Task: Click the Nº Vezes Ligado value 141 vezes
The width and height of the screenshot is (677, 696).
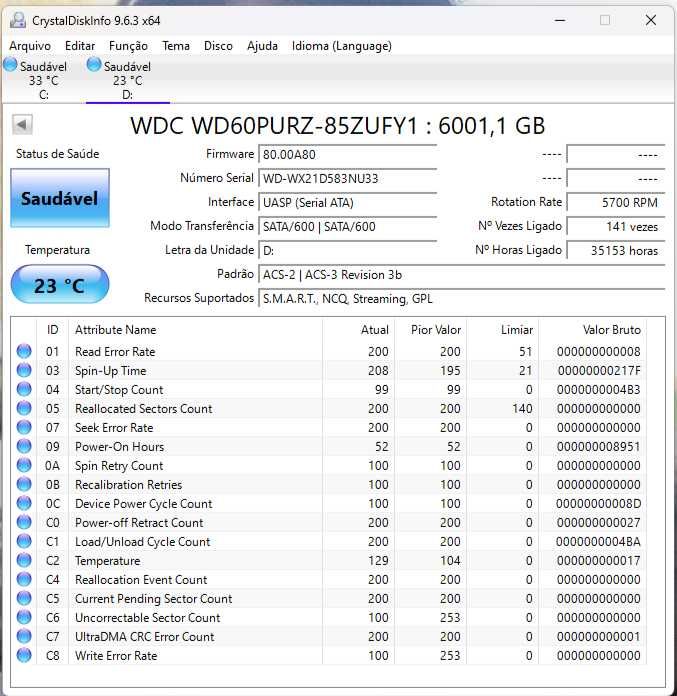Action: [616, 226]
